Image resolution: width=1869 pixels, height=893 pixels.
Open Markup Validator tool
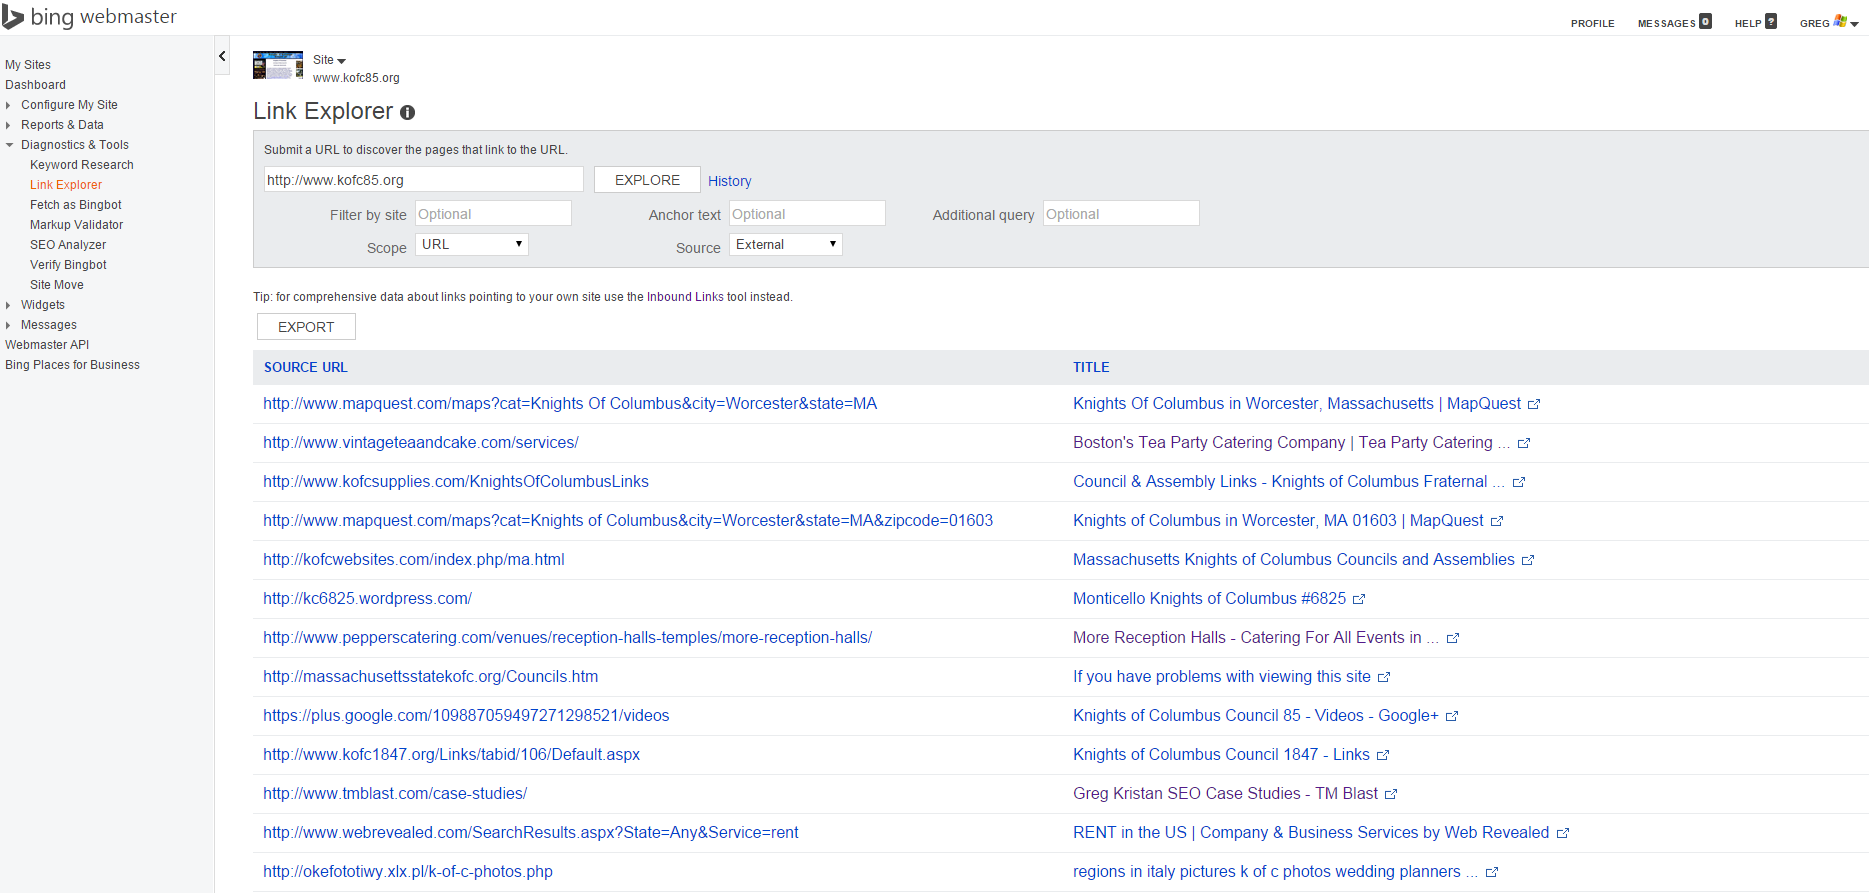[77, 225]
